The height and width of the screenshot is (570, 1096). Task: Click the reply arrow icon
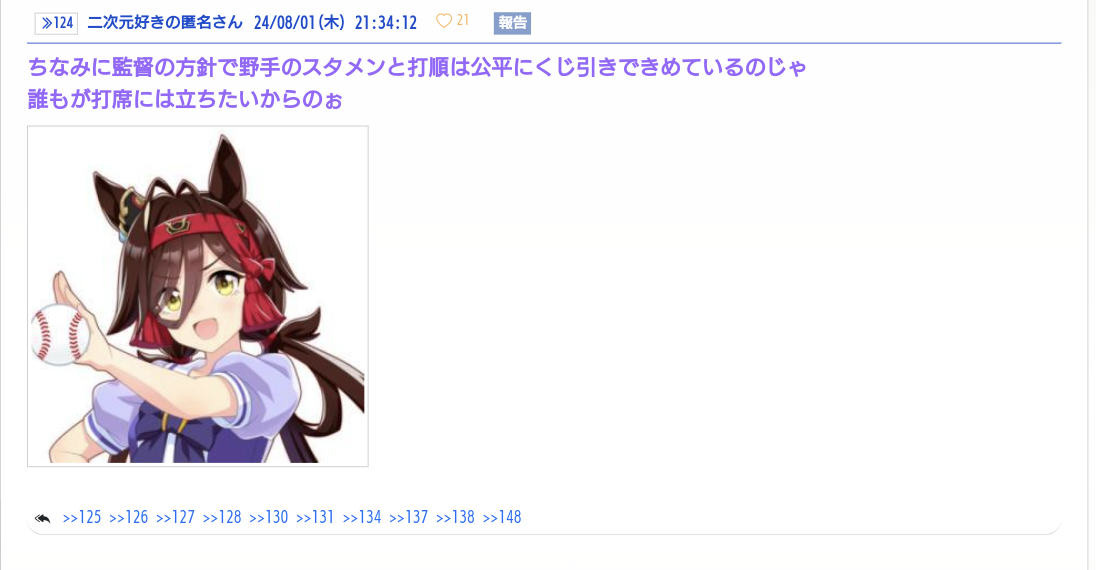click(43, 518)
